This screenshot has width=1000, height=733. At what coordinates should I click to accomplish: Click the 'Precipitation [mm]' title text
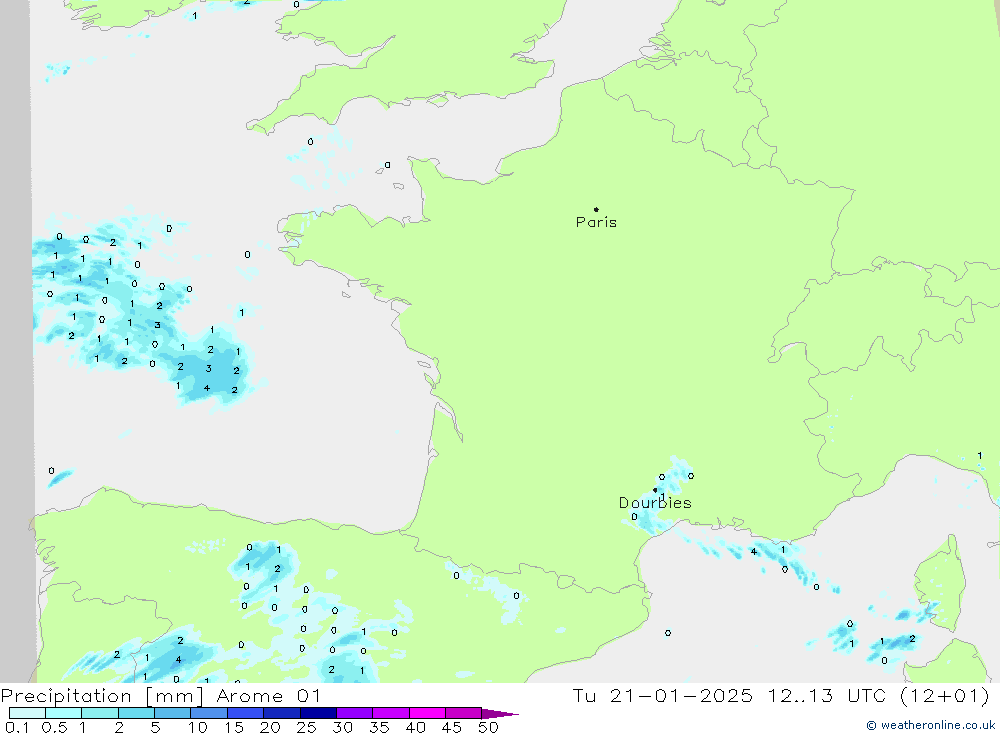[x=102, y=696]
